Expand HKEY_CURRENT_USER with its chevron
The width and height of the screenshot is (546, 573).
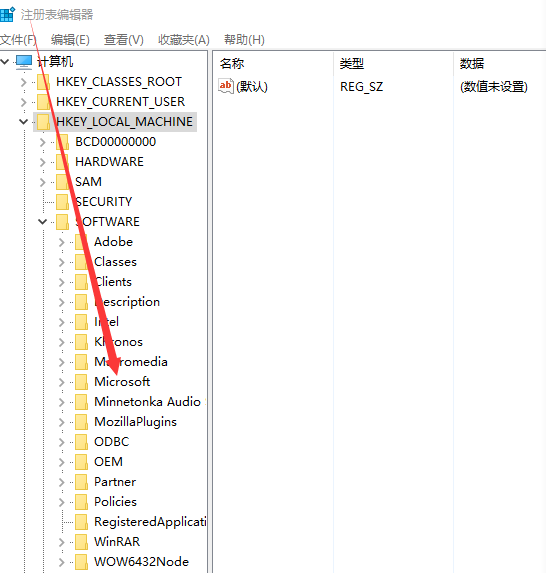pos(24,102)
